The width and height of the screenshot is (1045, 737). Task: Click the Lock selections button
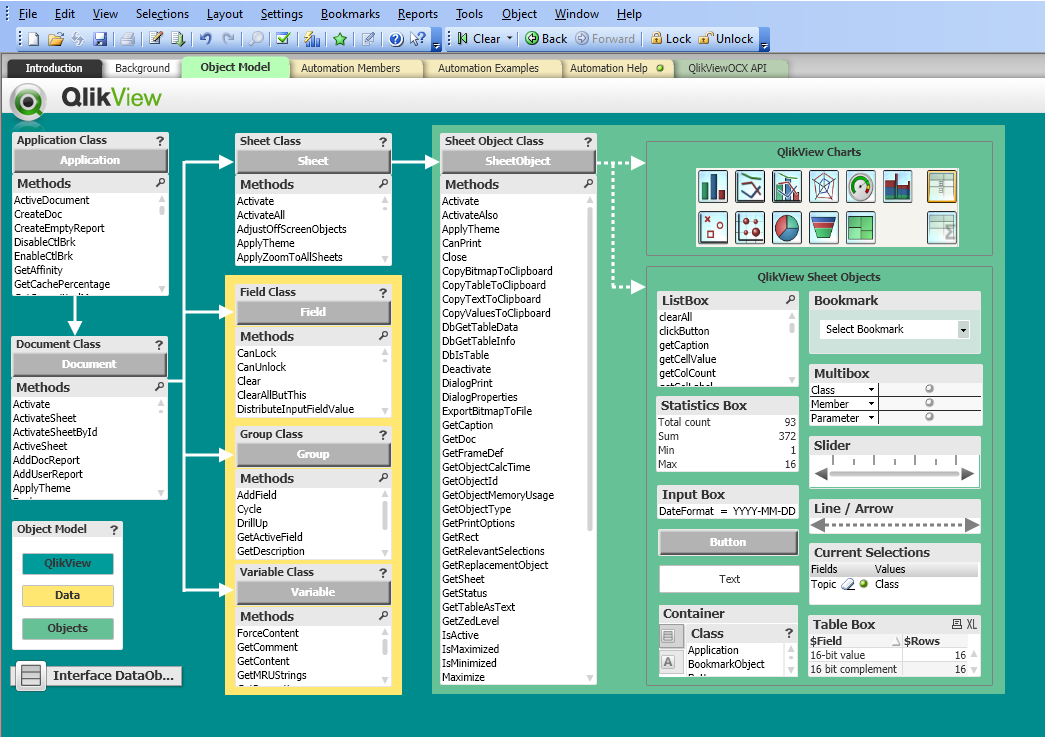[671, 39]
